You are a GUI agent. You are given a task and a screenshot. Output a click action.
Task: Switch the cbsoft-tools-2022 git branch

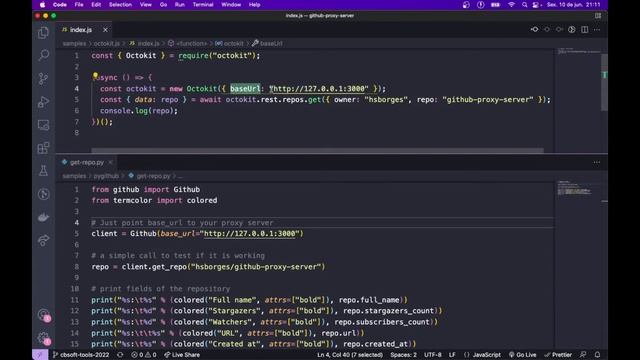pyautogui.click(x=81, y=355)
